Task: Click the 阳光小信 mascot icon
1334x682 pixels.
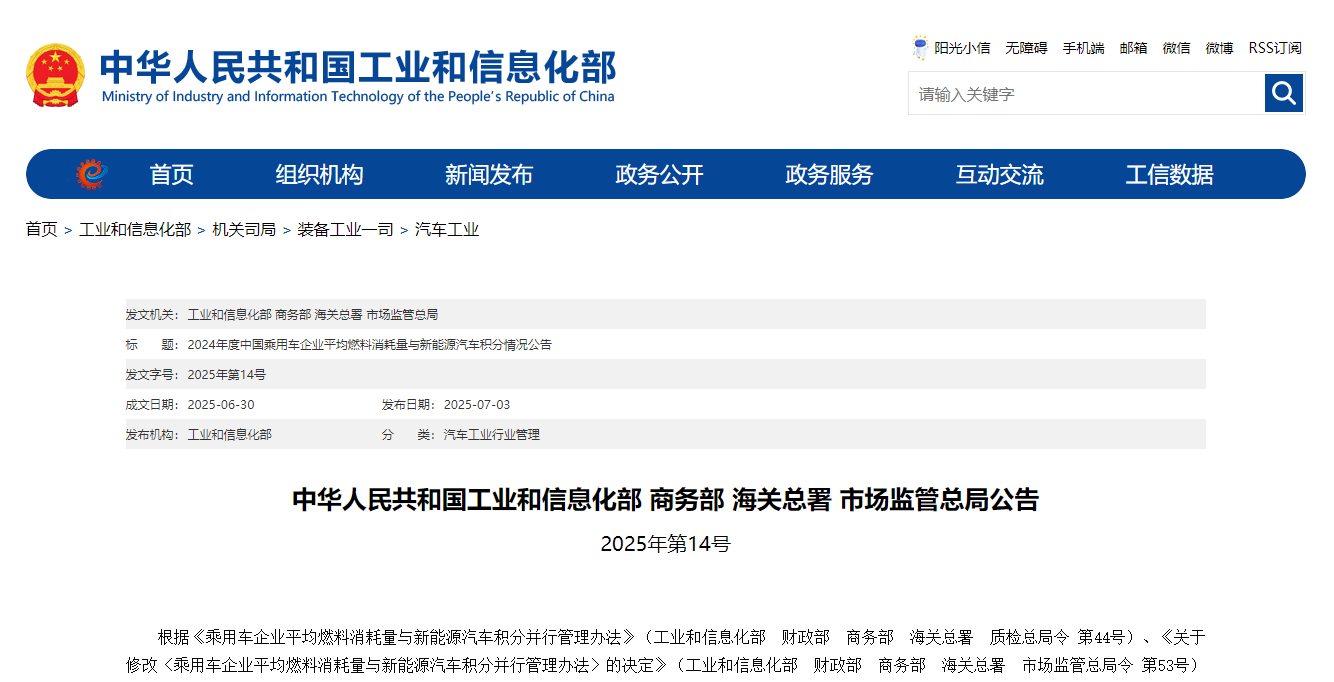Action: (x=920, y=48)
